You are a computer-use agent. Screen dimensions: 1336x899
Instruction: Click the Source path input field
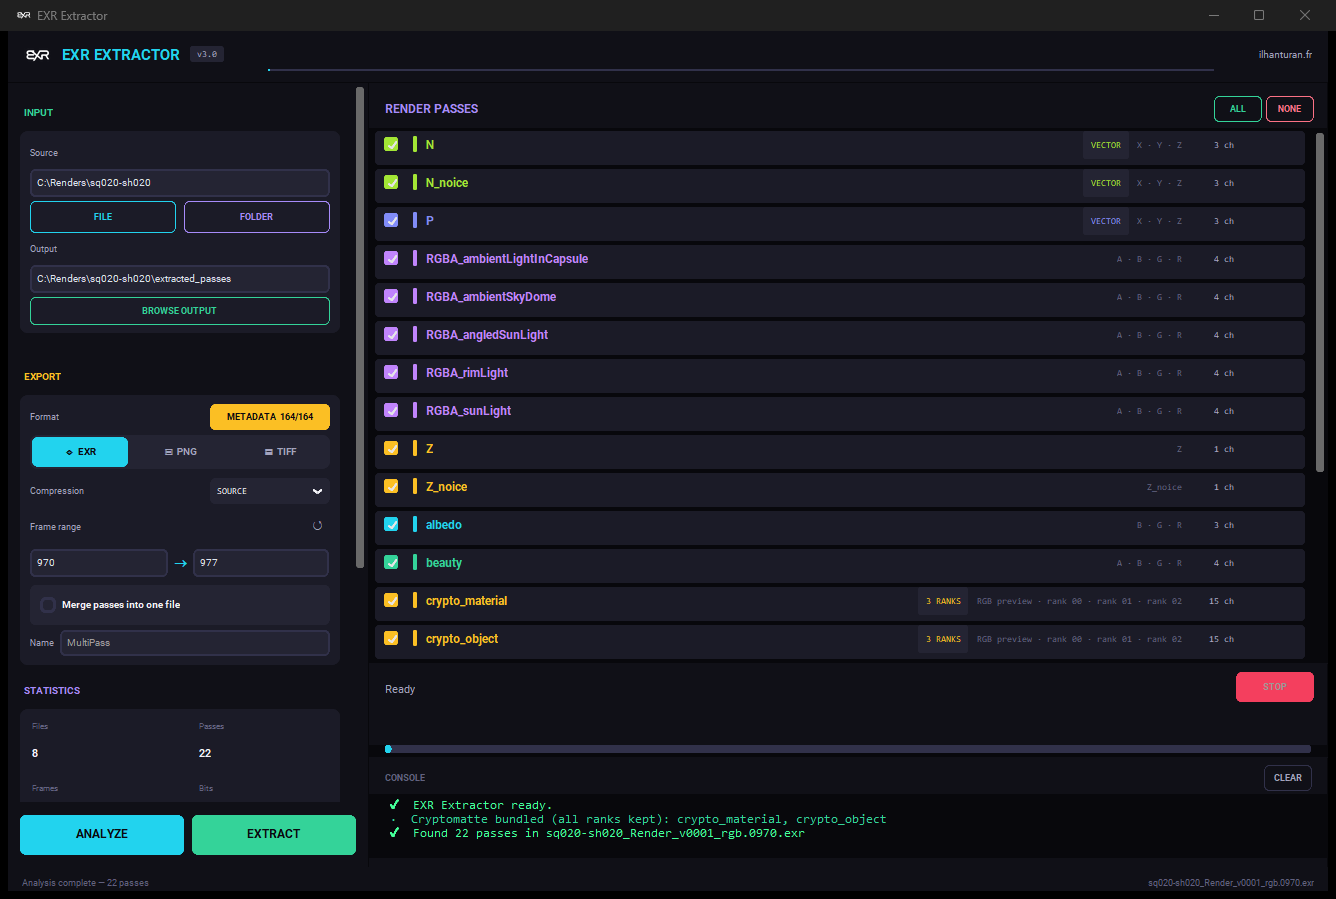click(x=180, y=183)
